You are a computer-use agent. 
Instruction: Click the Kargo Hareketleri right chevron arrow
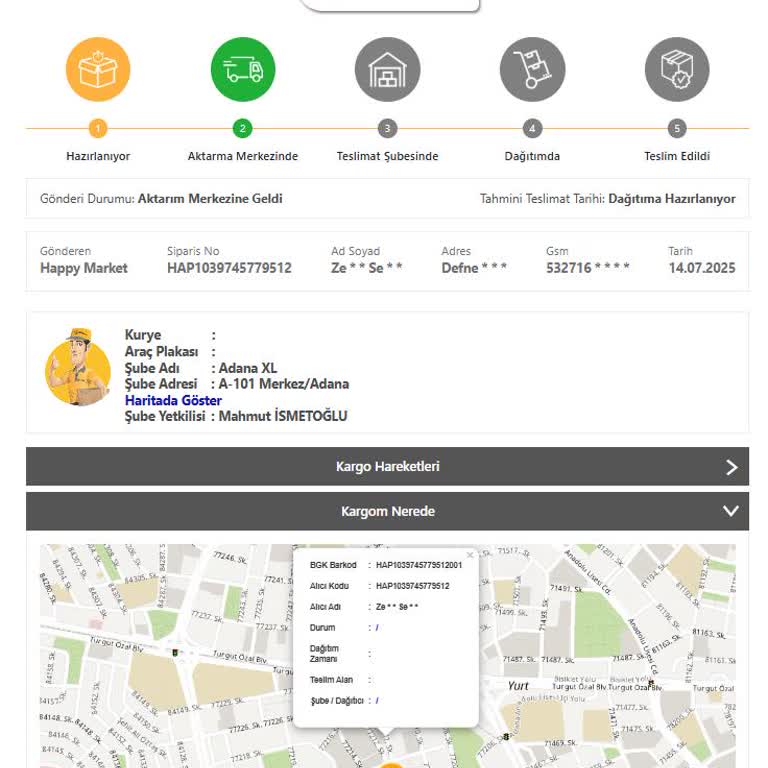(731, 467)
